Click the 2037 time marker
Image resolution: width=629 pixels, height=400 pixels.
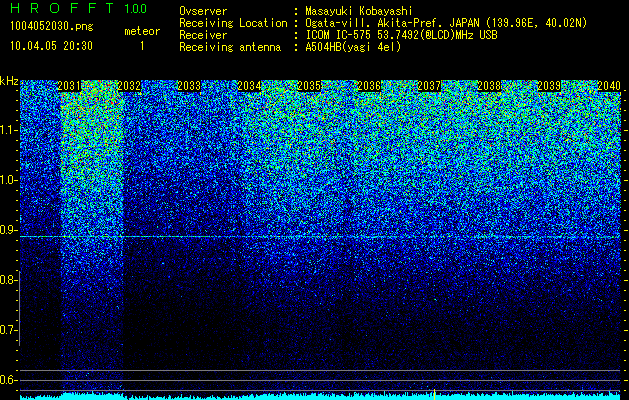point(429,86)
